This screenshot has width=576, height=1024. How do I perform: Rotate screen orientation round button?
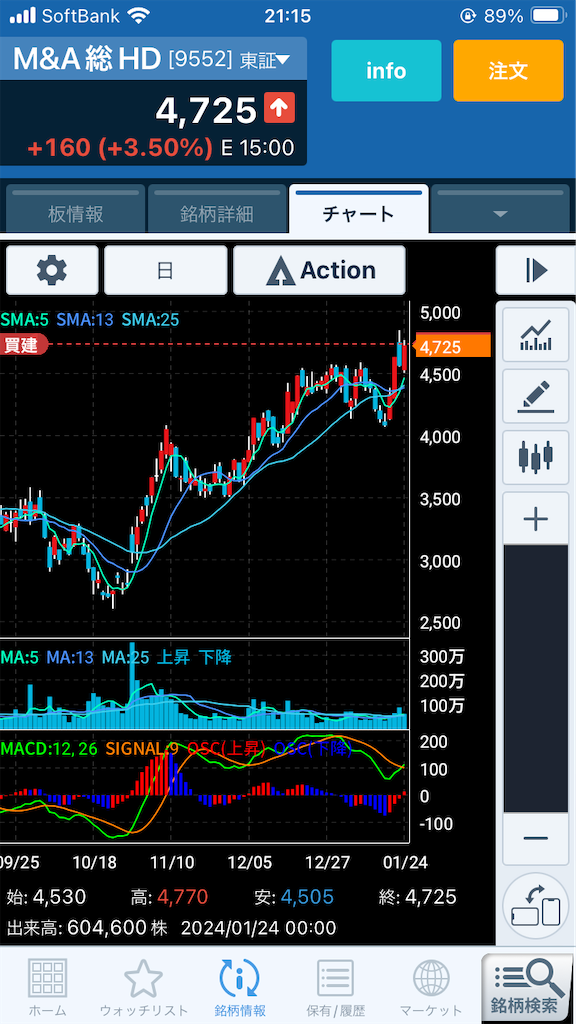point(536,905)
